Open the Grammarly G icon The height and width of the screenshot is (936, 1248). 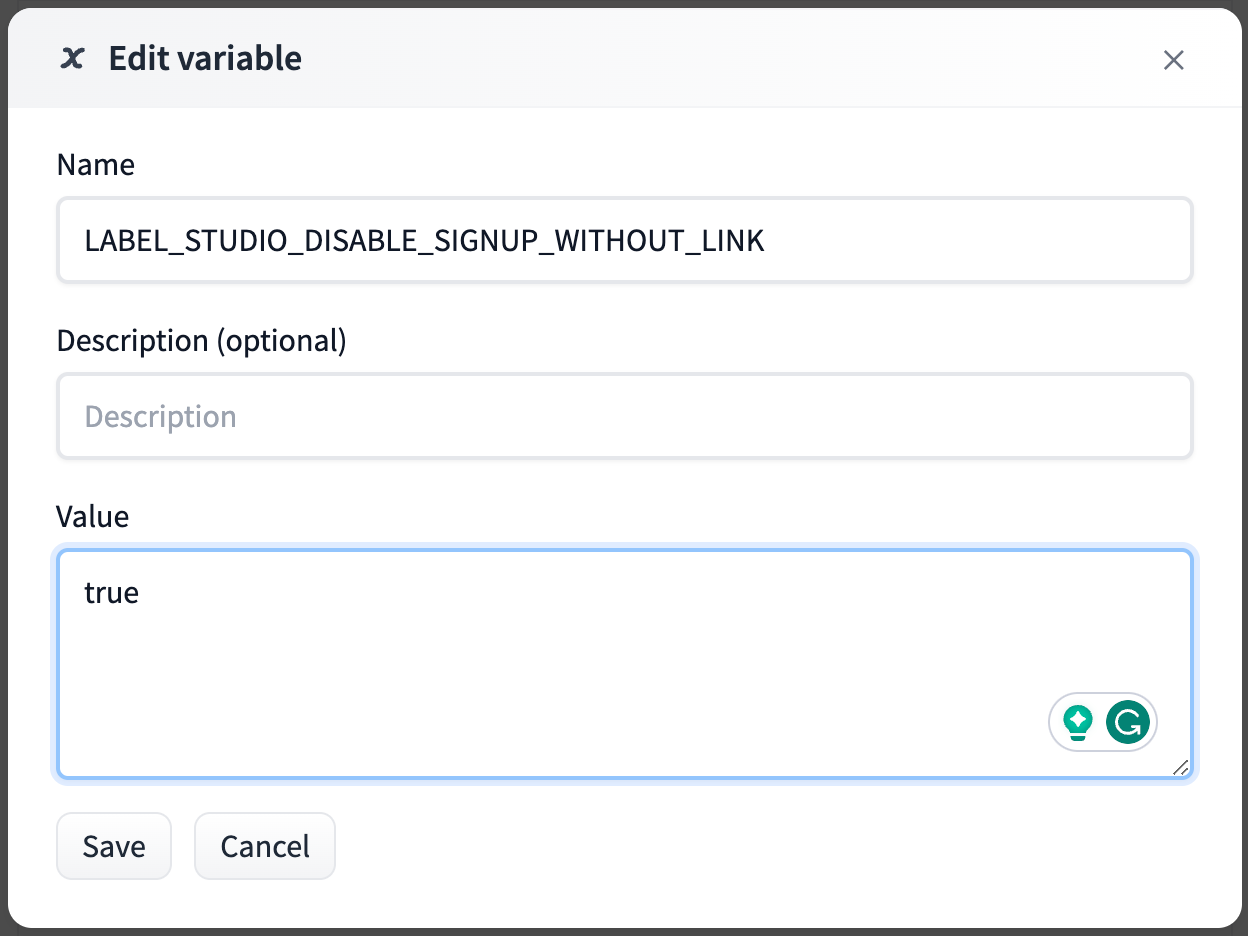pyautogui.click(x=1128, y=721)
